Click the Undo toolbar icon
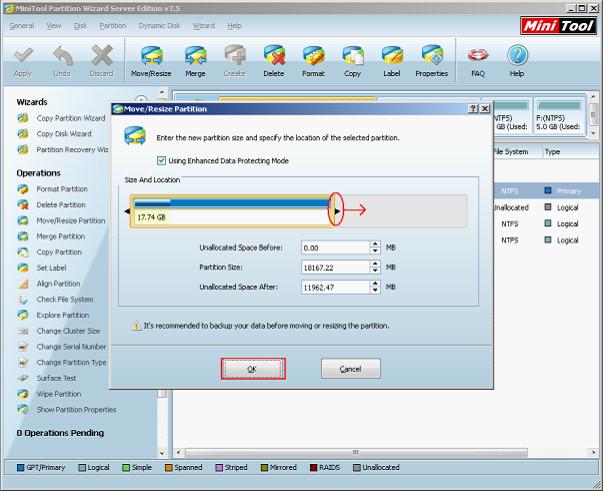603x491 pixels. (x=62, y=55)
